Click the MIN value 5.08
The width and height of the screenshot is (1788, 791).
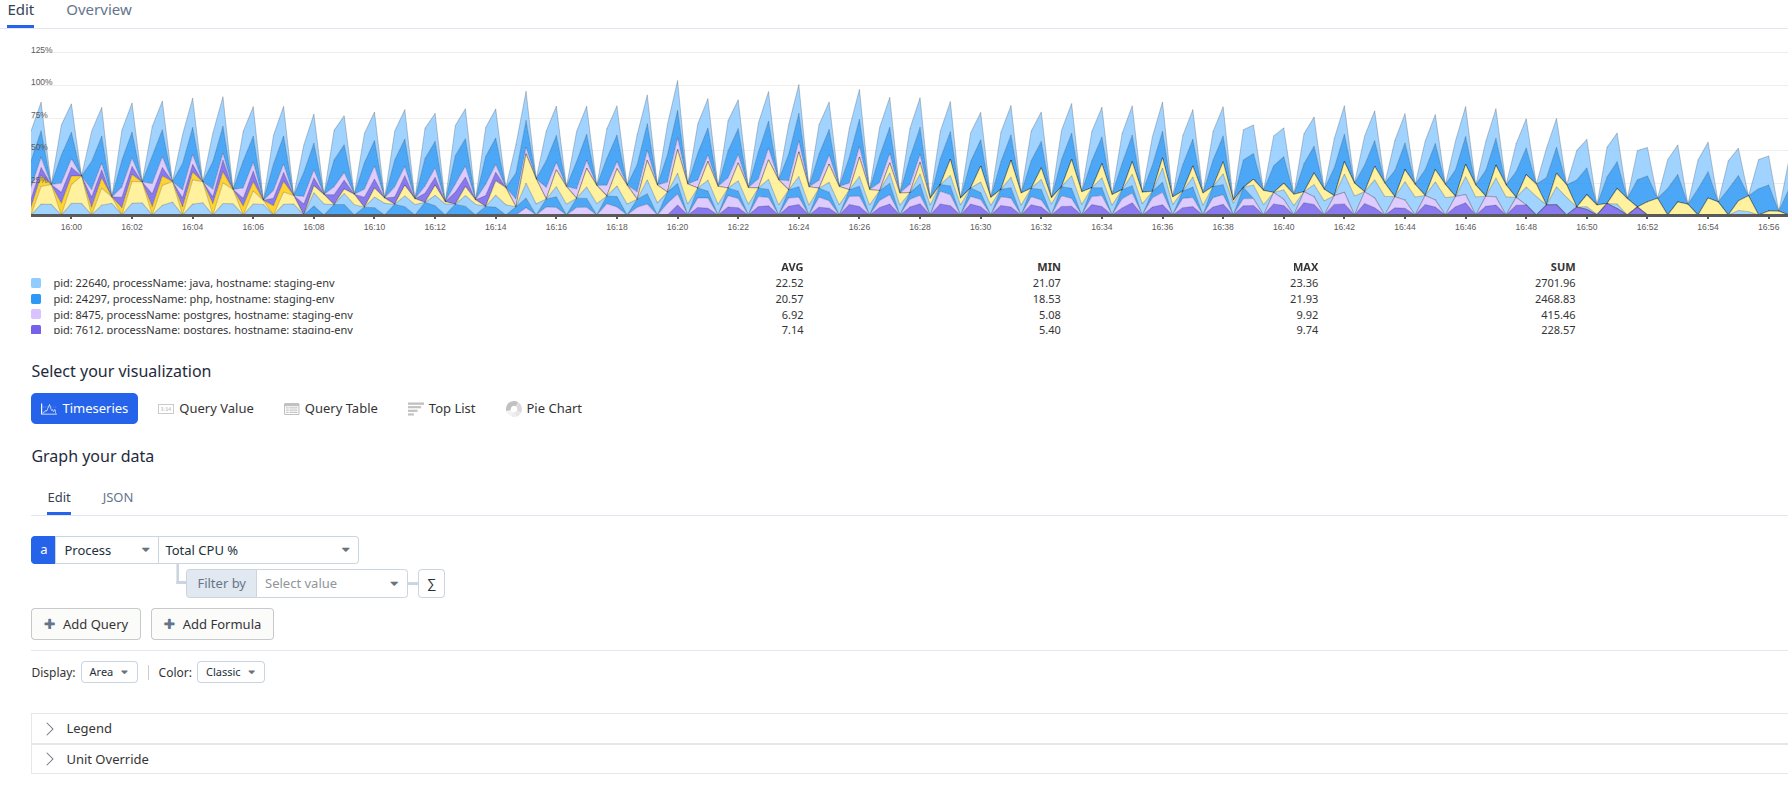pos(1049,315)
